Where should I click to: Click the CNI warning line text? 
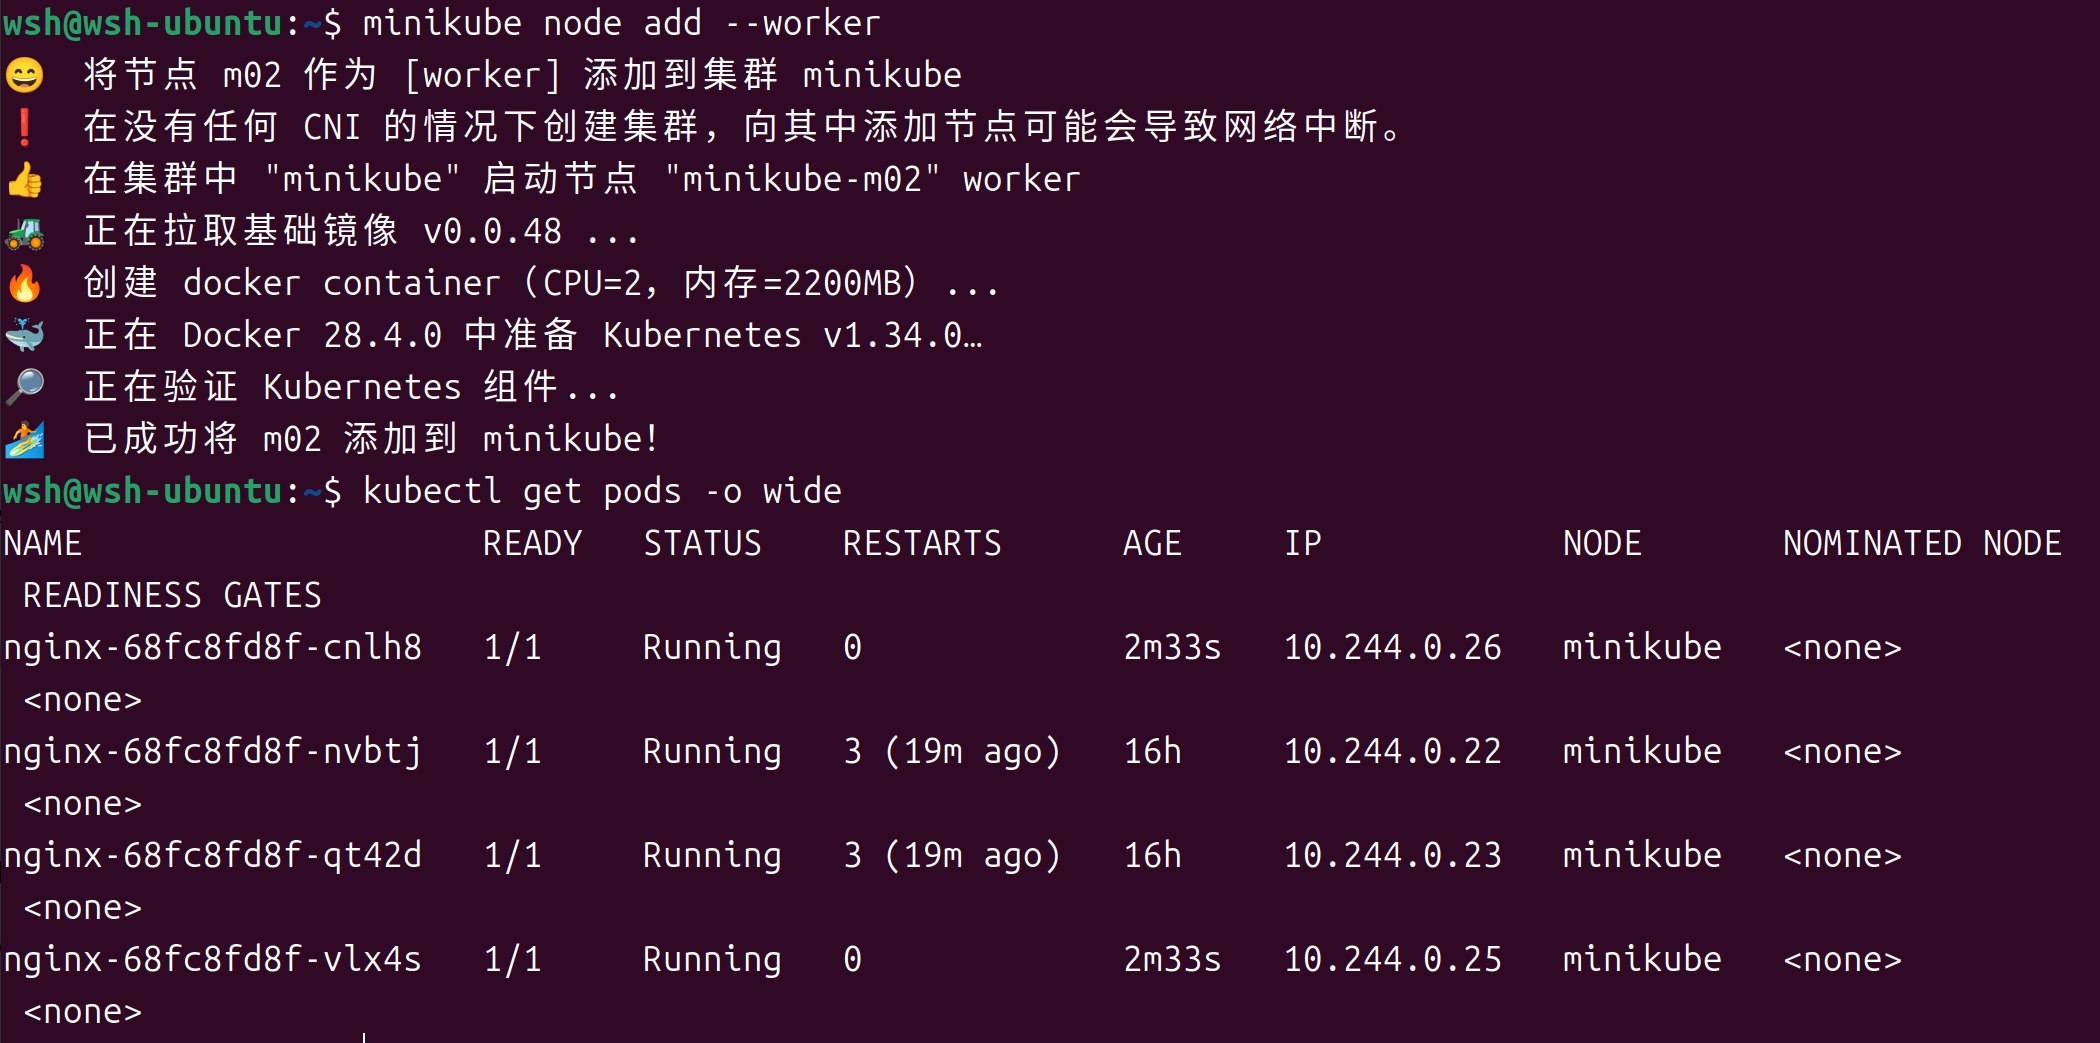pyautogui.click(x=742, y=127)
